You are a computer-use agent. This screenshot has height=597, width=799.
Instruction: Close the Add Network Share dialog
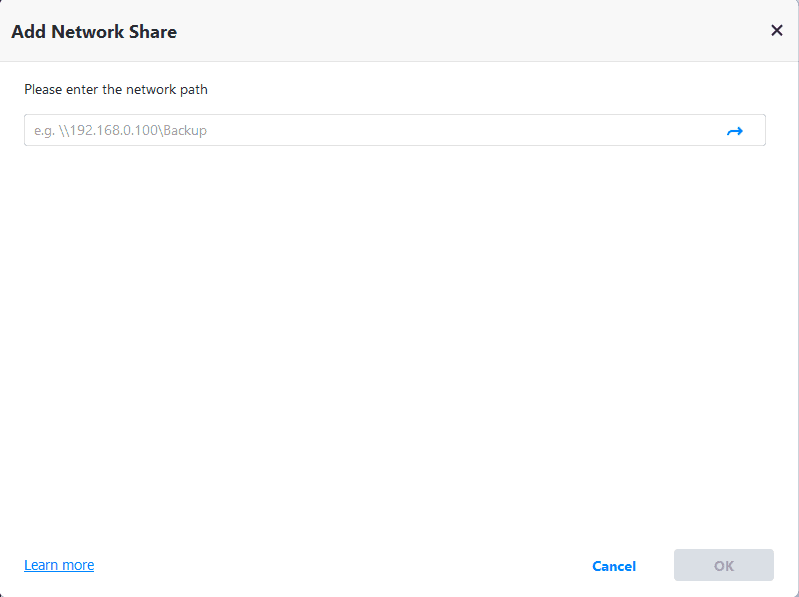[x=777, y=30]
